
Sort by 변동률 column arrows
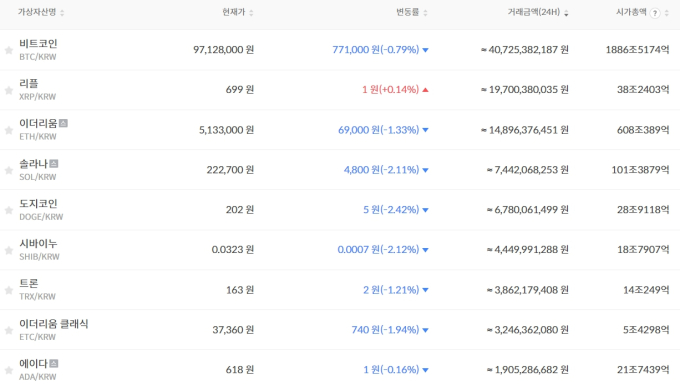425,13
